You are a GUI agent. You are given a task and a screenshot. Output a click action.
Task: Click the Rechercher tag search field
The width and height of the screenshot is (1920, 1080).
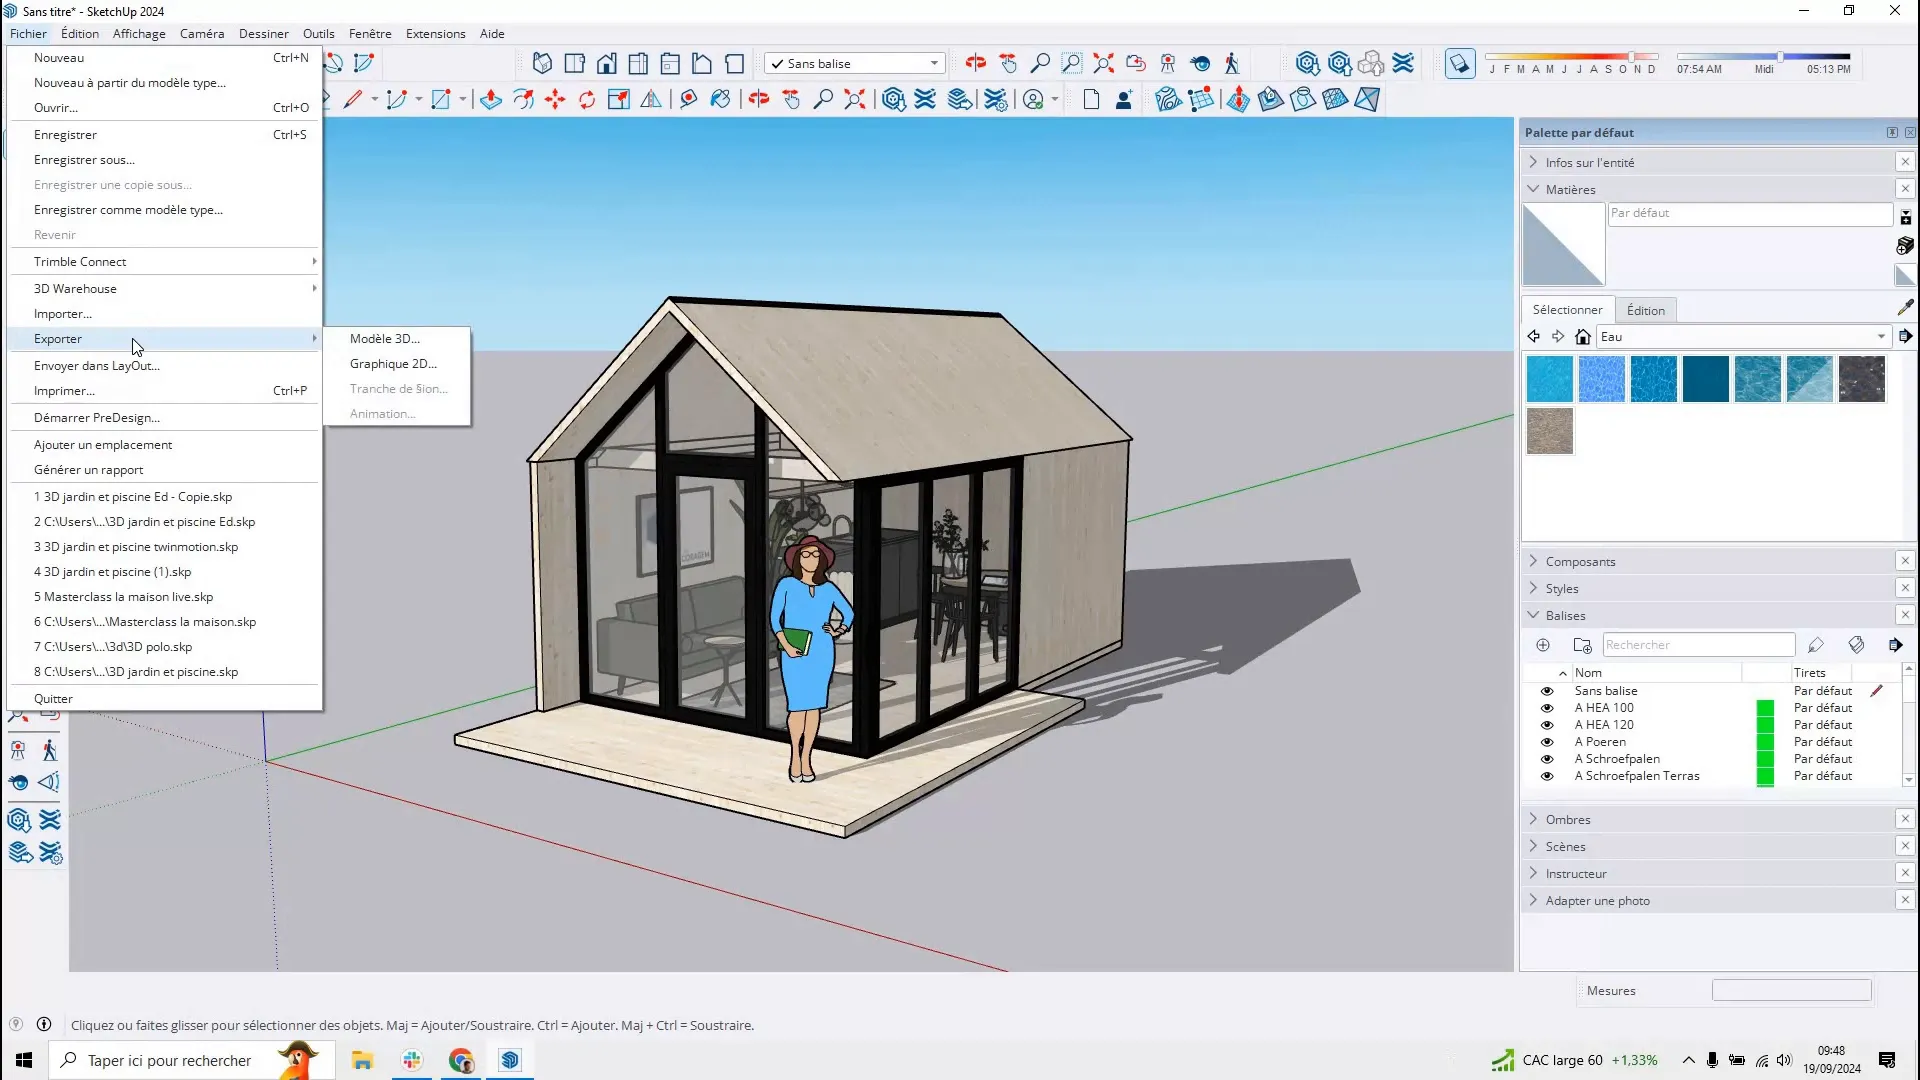tap(1698, 645)
